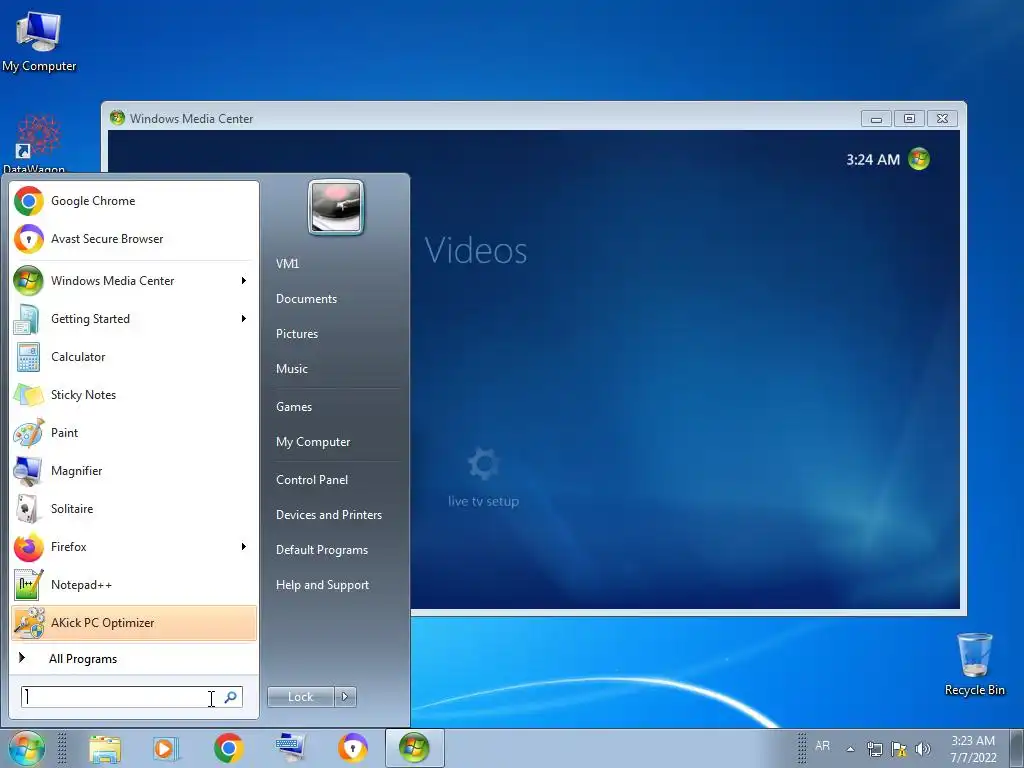Open Avast Secure Browser taskbar icon
Viewport: 1024px width, 768px height.
pos(353,748)
